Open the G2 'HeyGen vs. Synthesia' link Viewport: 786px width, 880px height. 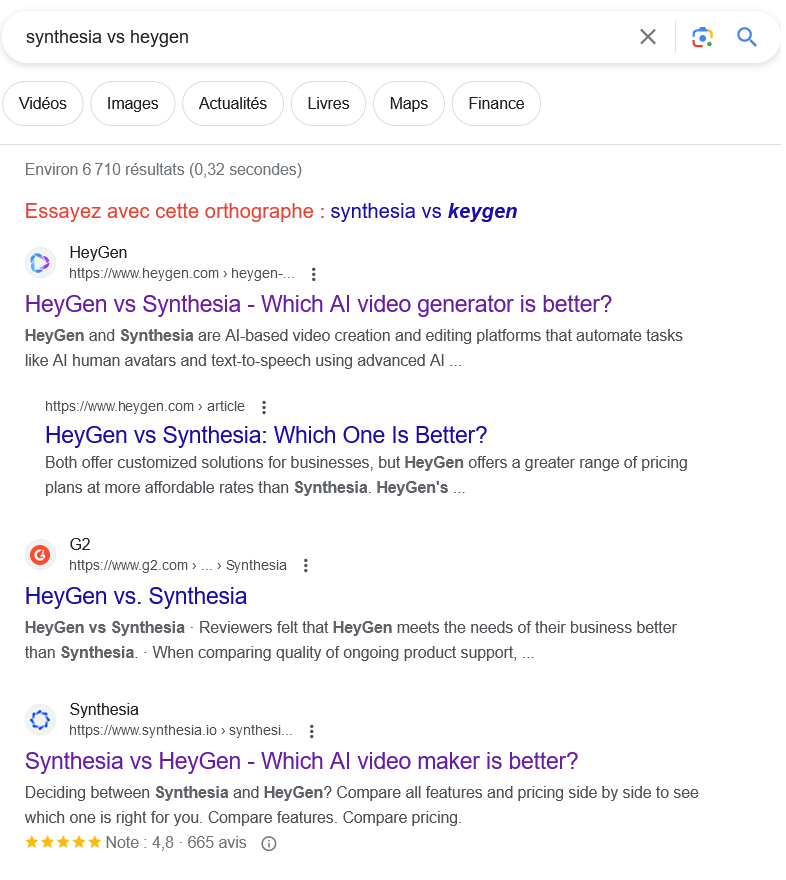[x=136, y=596]
